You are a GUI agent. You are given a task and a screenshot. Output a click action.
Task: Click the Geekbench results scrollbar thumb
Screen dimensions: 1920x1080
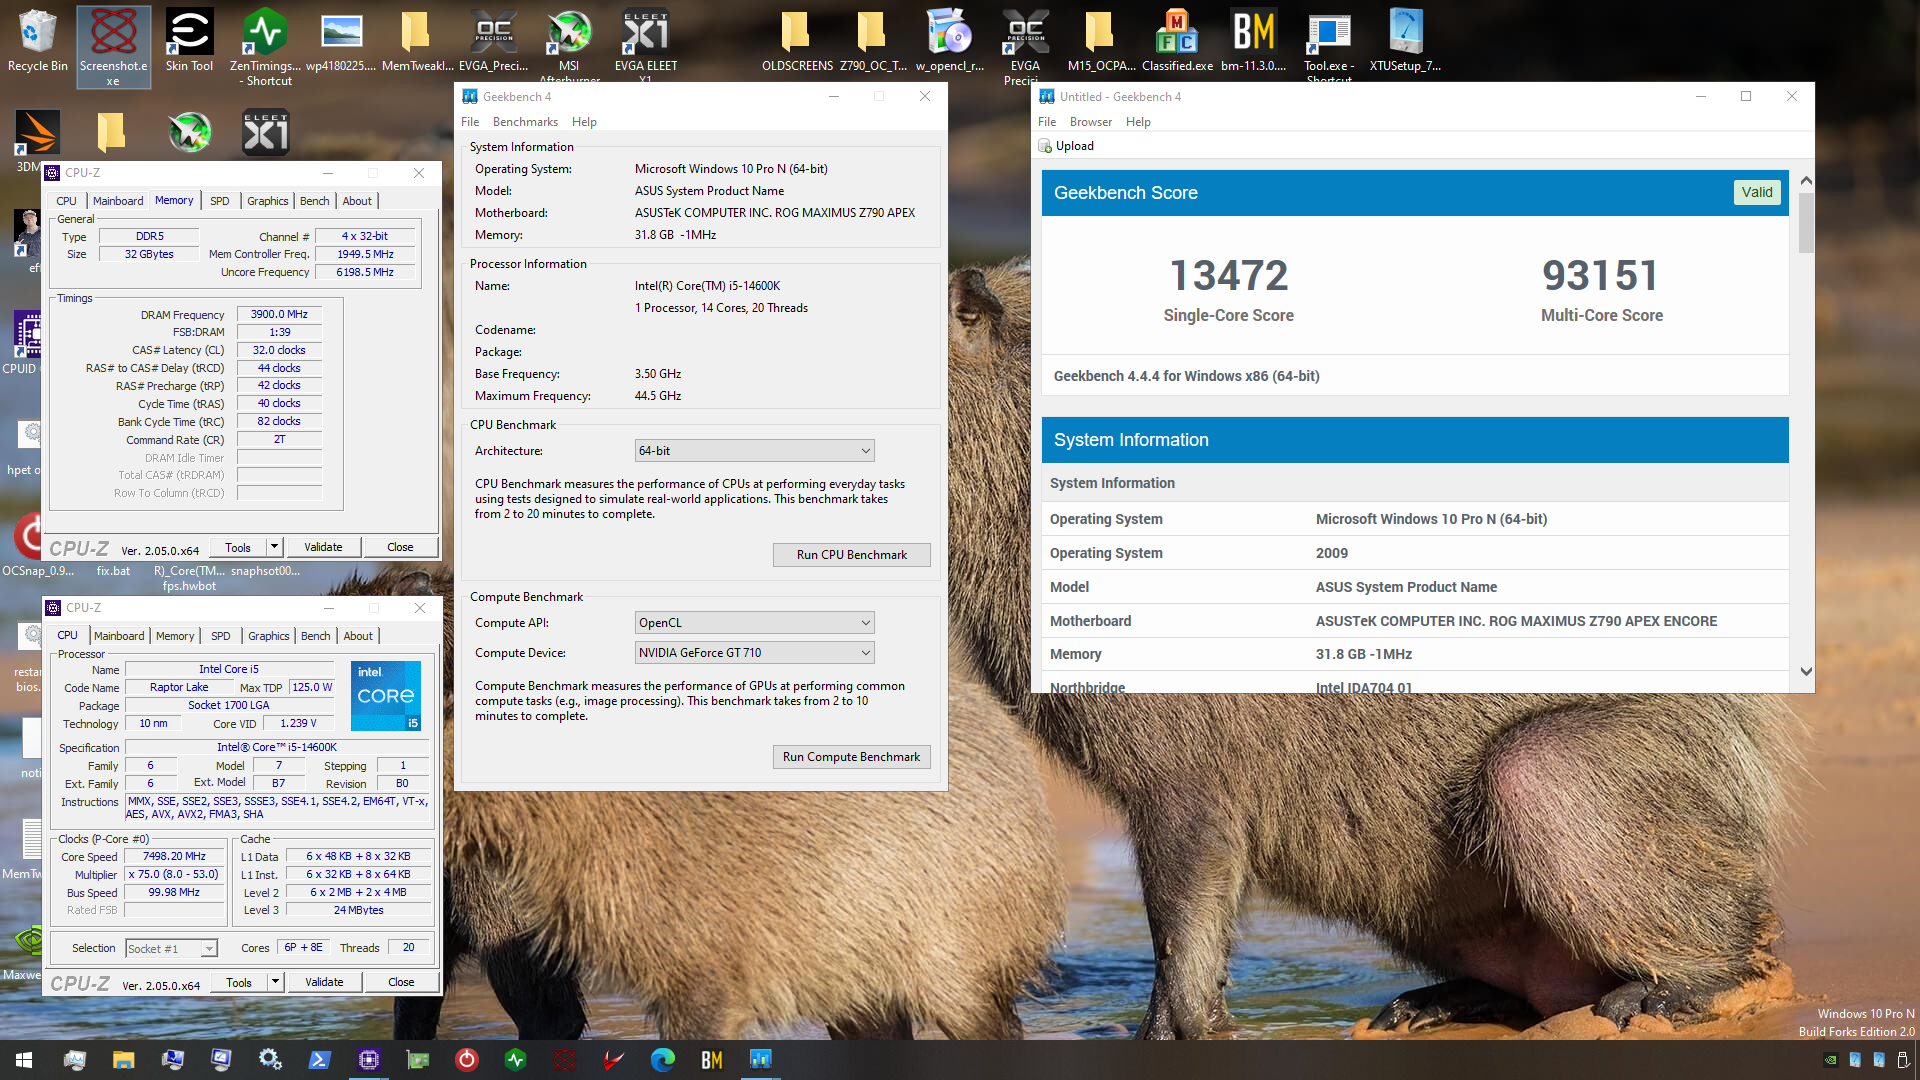click(x=1806, y=223)
